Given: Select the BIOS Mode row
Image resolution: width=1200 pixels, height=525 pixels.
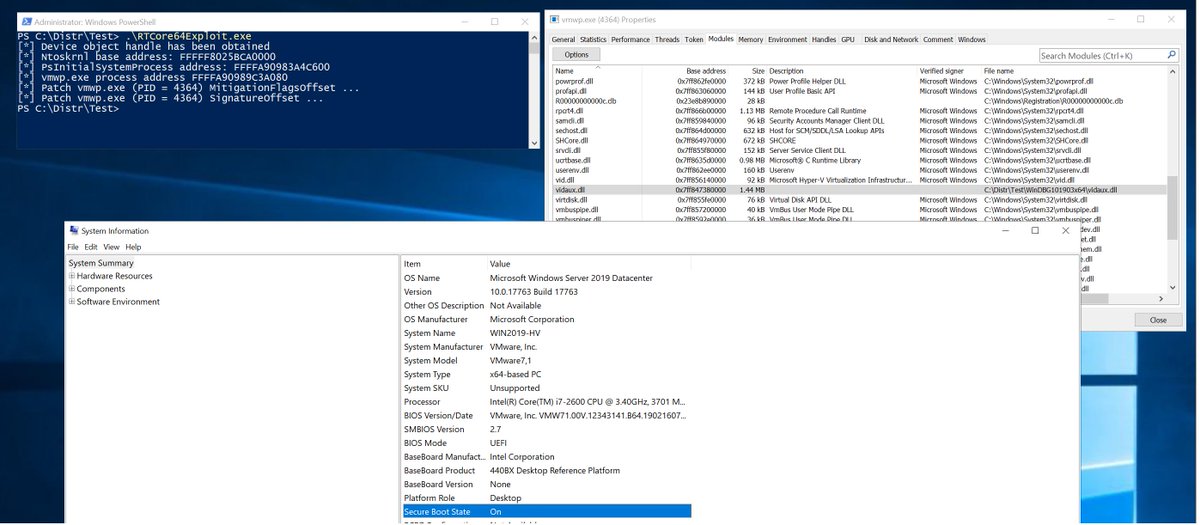Looking at the screenshot, I should (x=545, y=442).
